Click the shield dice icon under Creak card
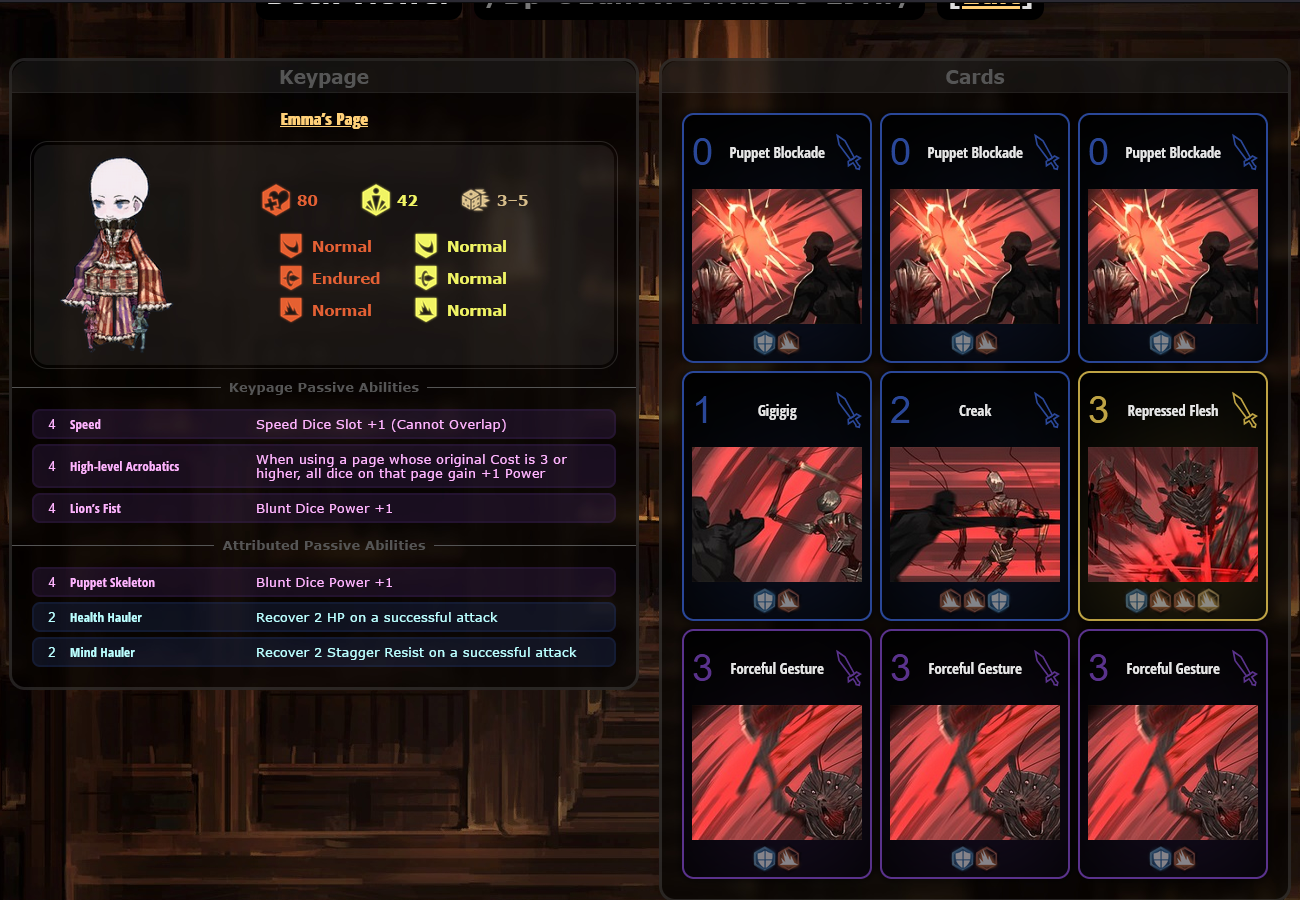The height and width of the screenshot is (900, 1300). point(998,600)
